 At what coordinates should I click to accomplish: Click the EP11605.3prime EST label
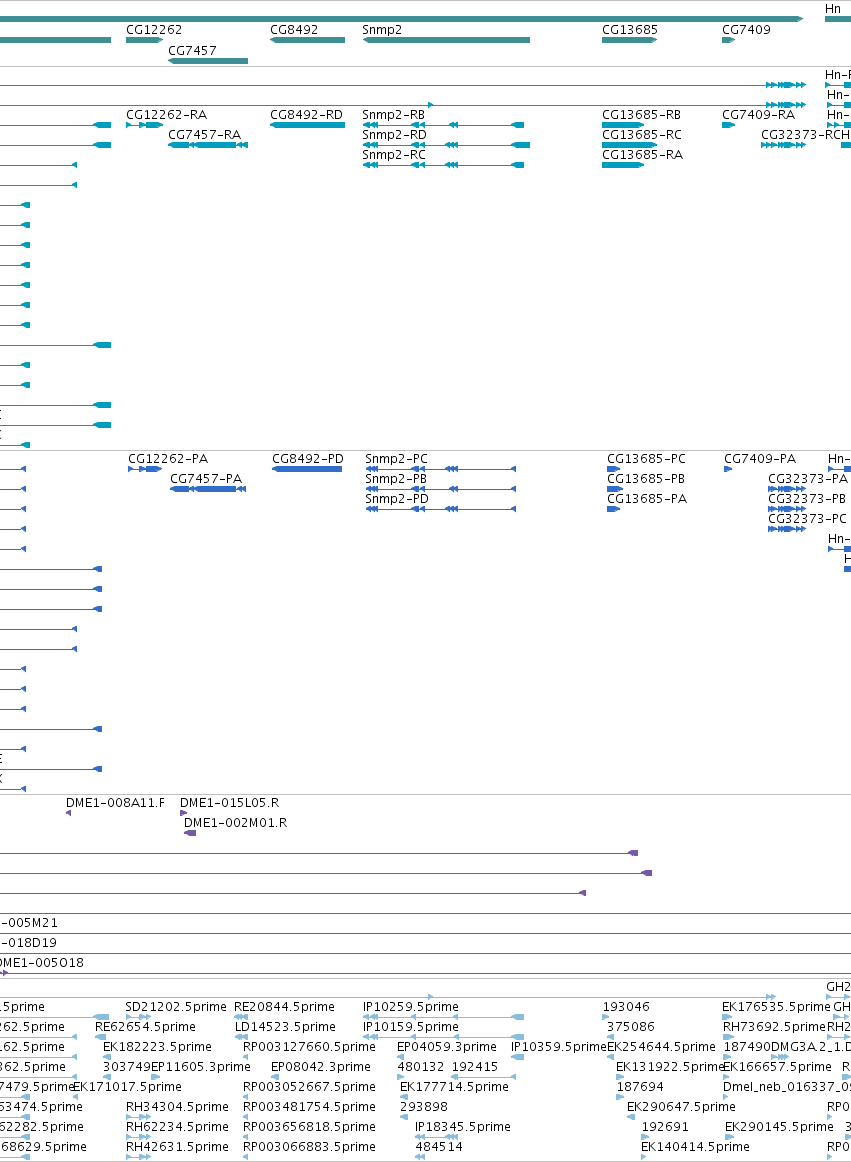tap(200, 1067)
